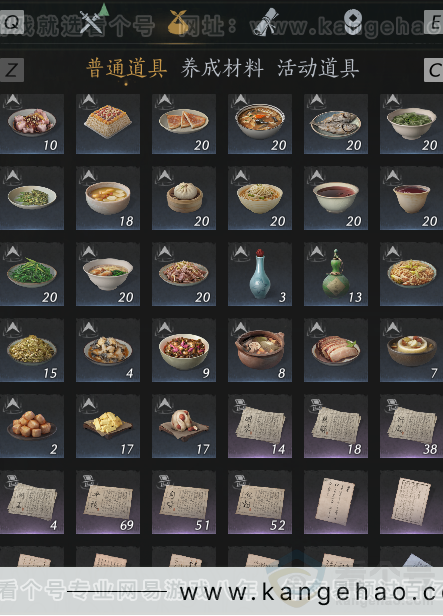Select the grilled fish plate item
The height and width of the screenshot is (616, 443).
click(x=336, y=123)
